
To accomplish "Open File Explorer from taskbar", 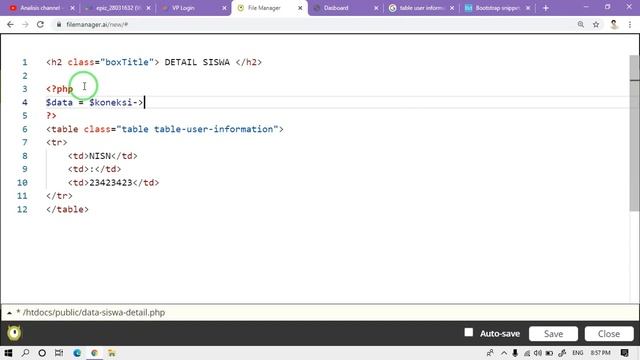I will pos(111,353).
